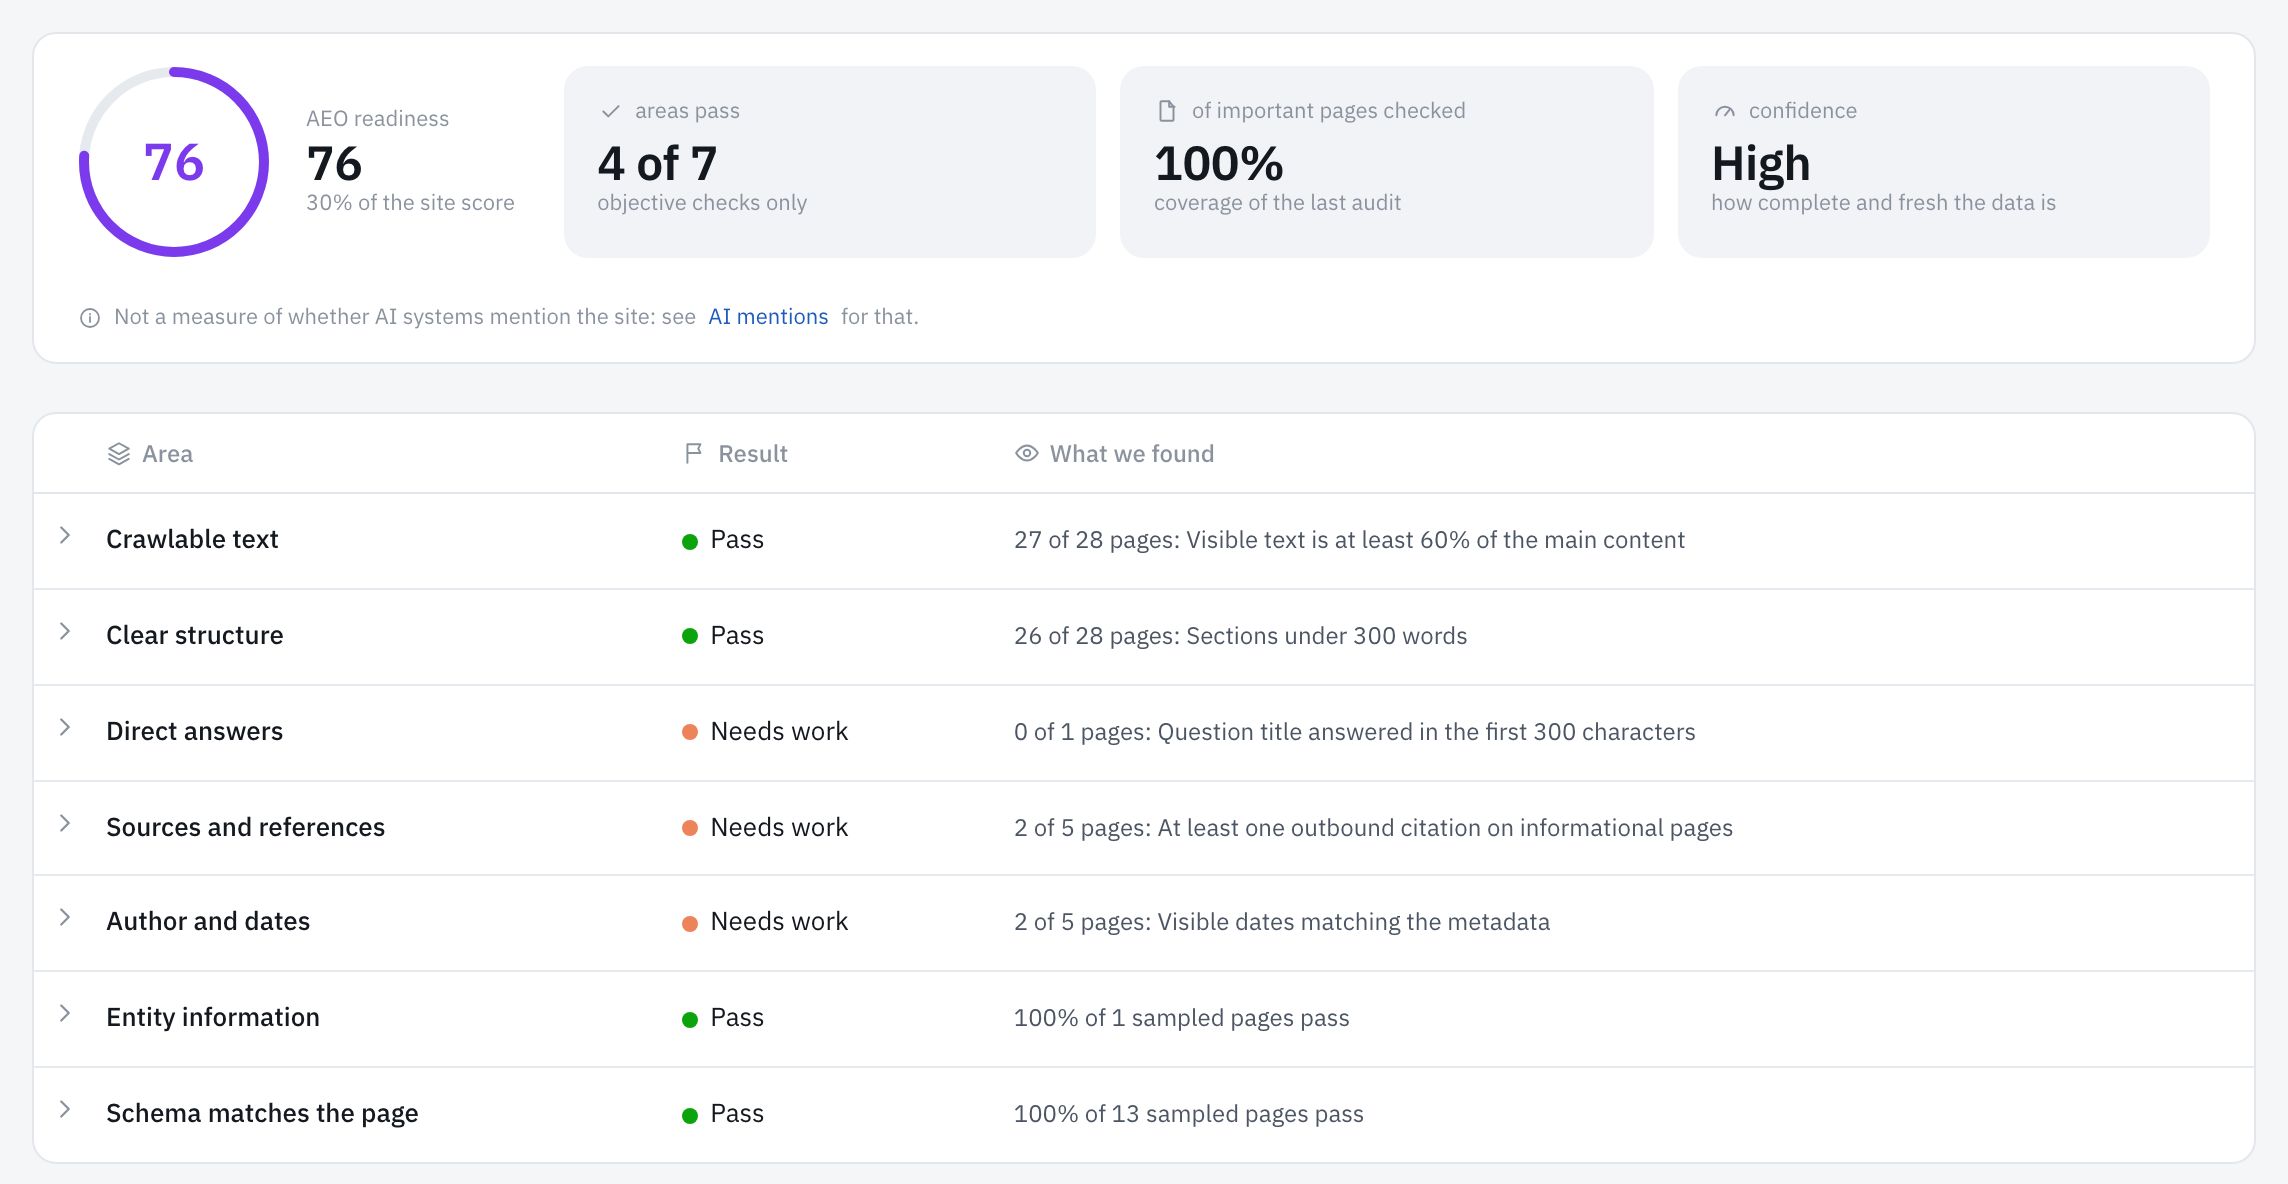Click the gauge icon in confidence card
The image size is (2288, 1184).
tap(1725, 111)
